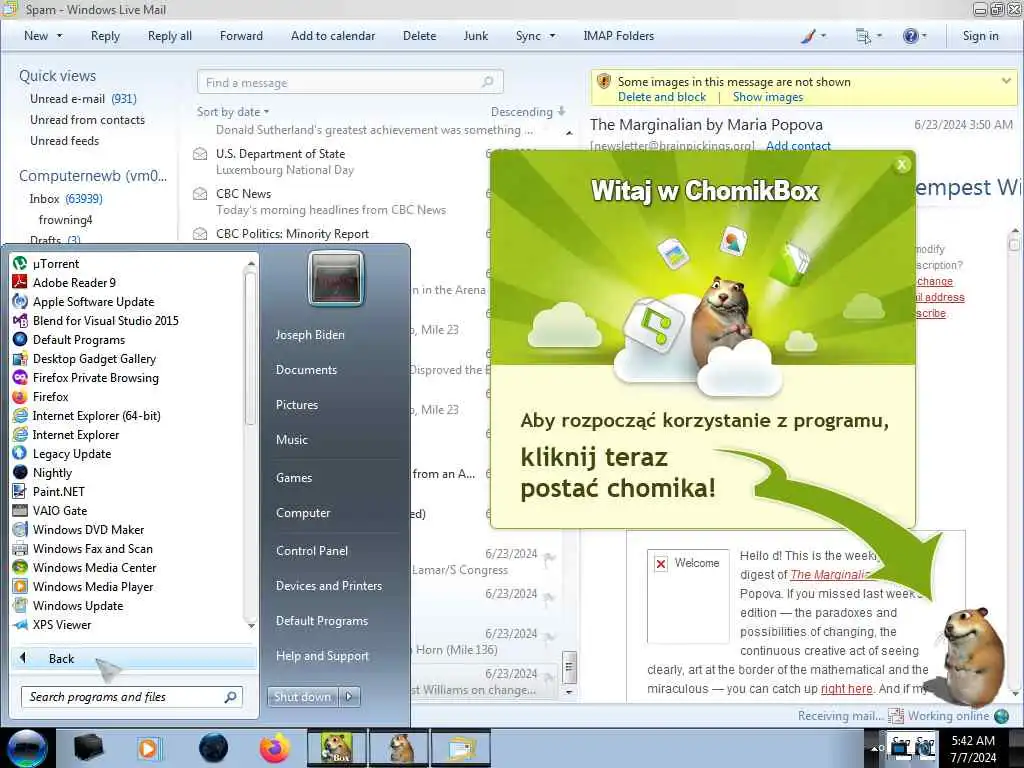Open Apple Software Update entry
The height and width of the screenshot is (768, 1024).
(x=93, y=302)
